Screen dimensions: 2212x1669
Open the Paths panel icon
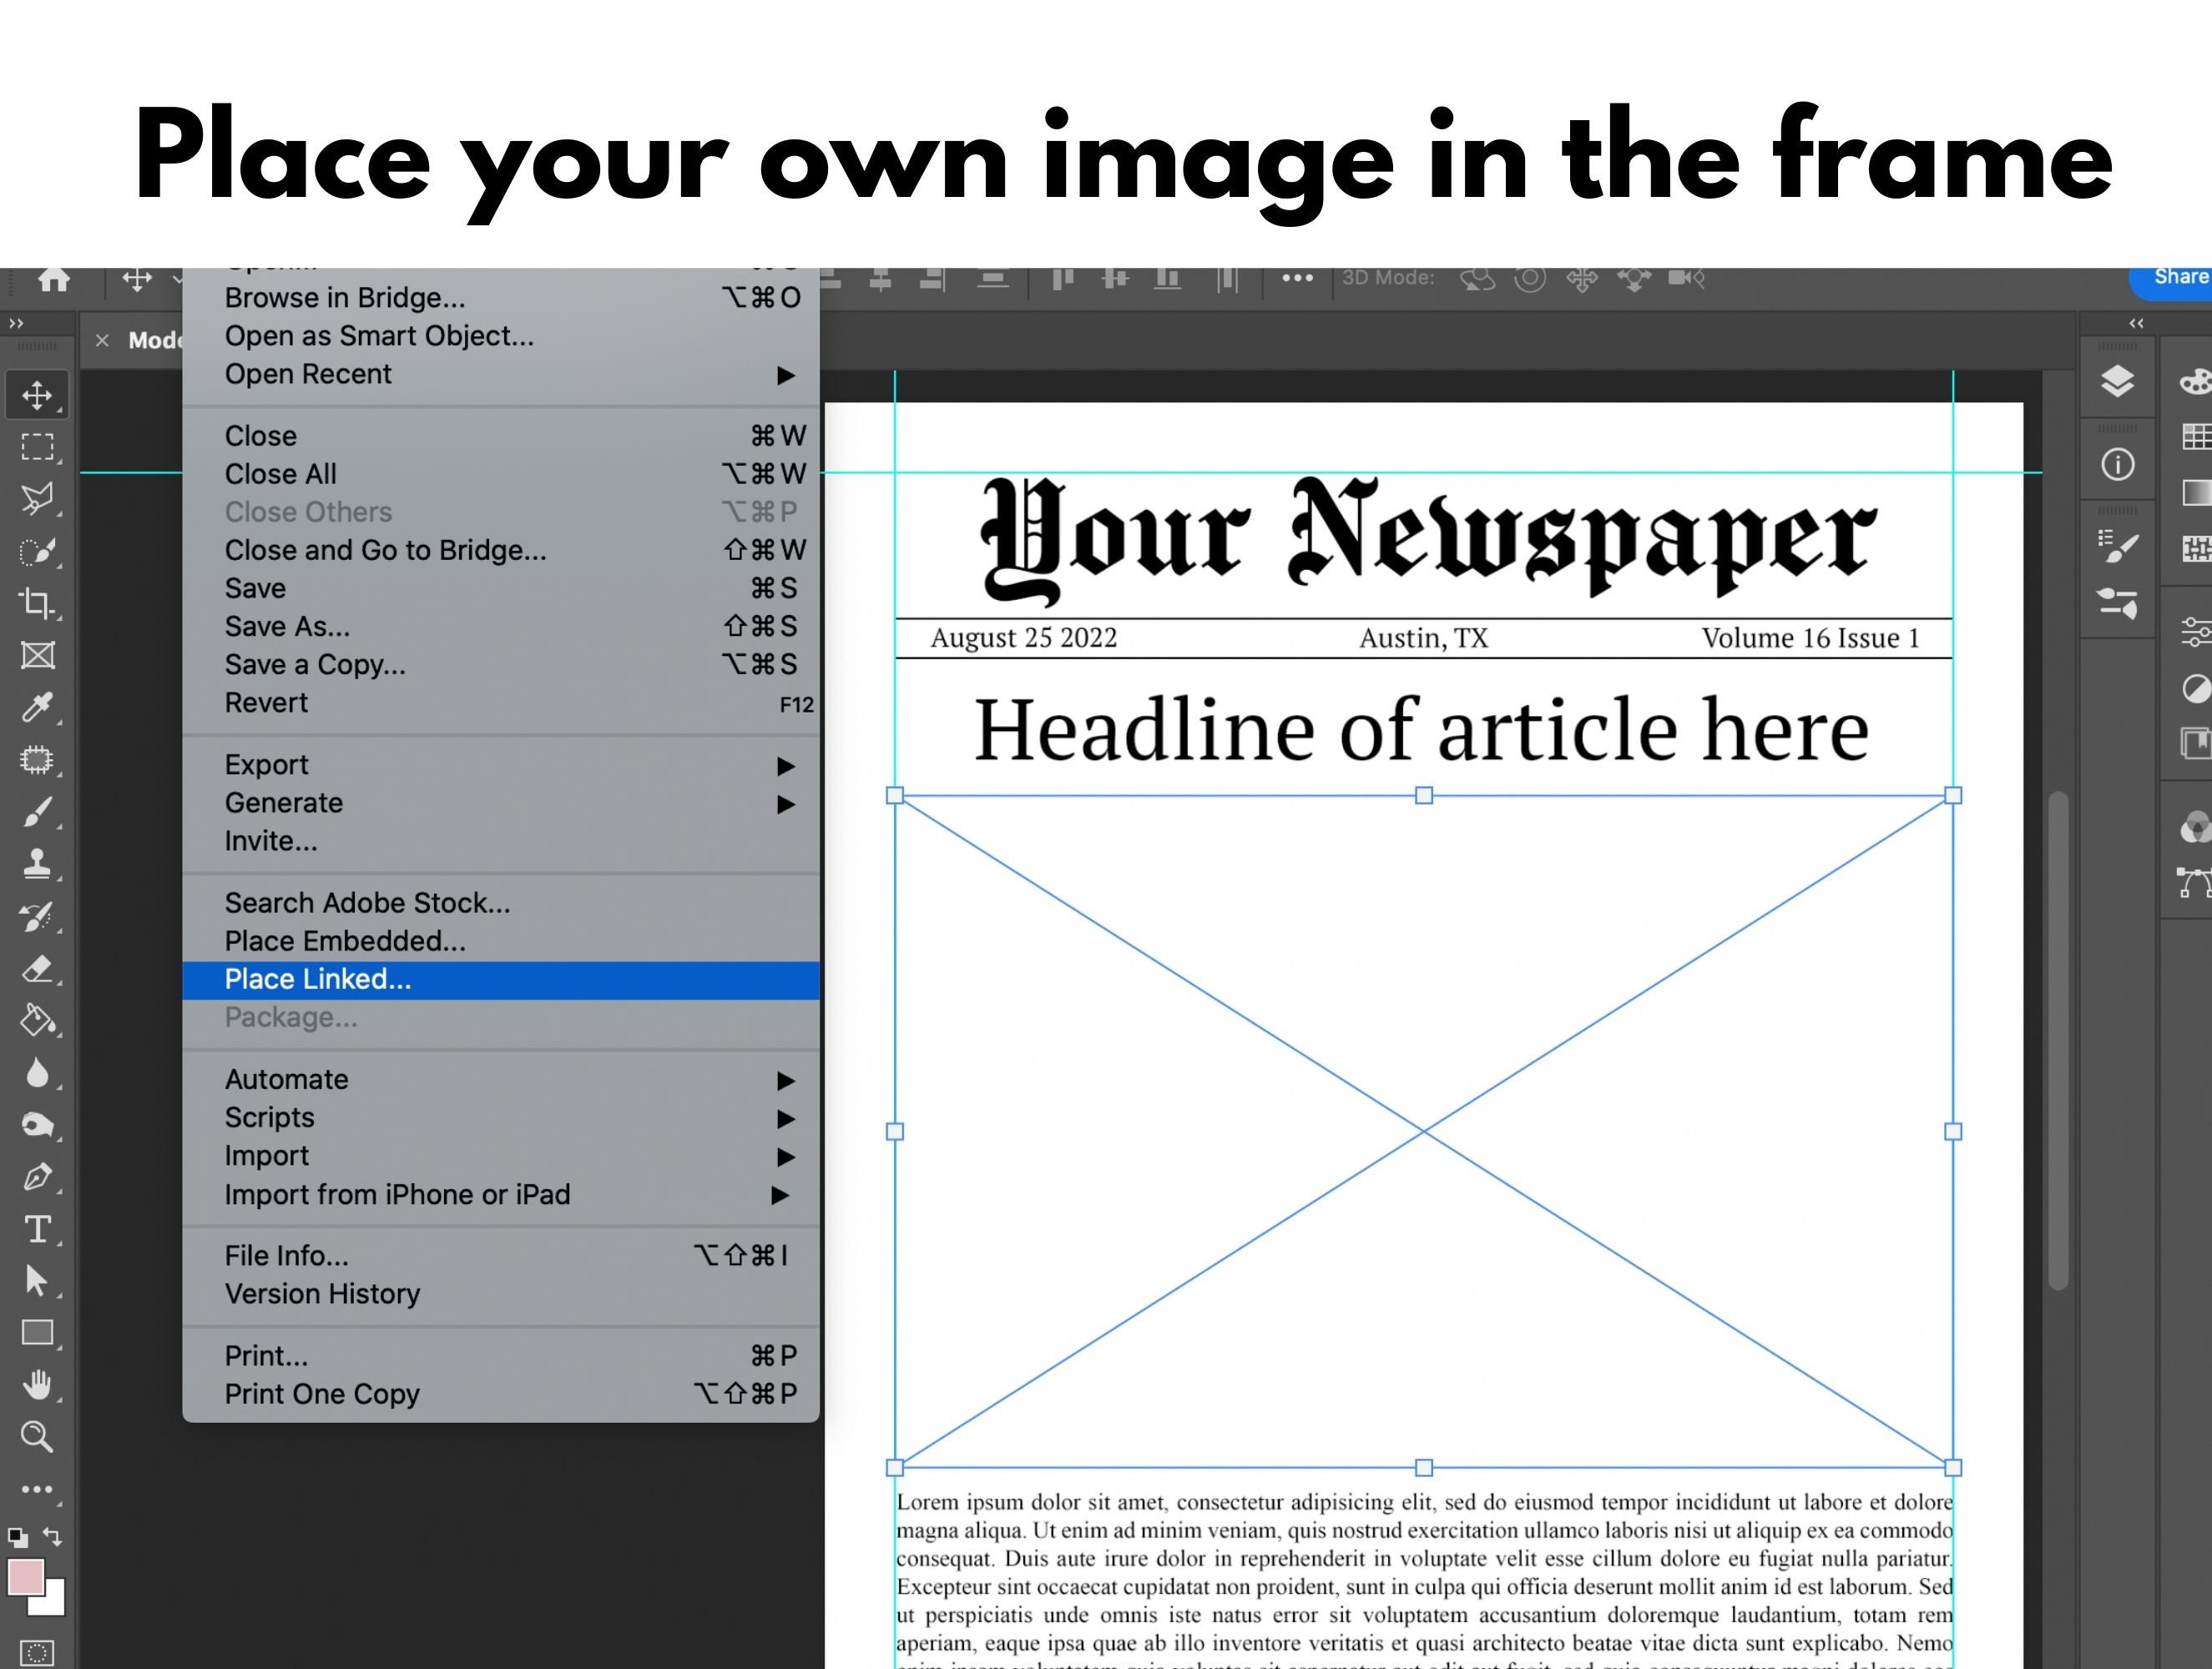coord(2196,883)
